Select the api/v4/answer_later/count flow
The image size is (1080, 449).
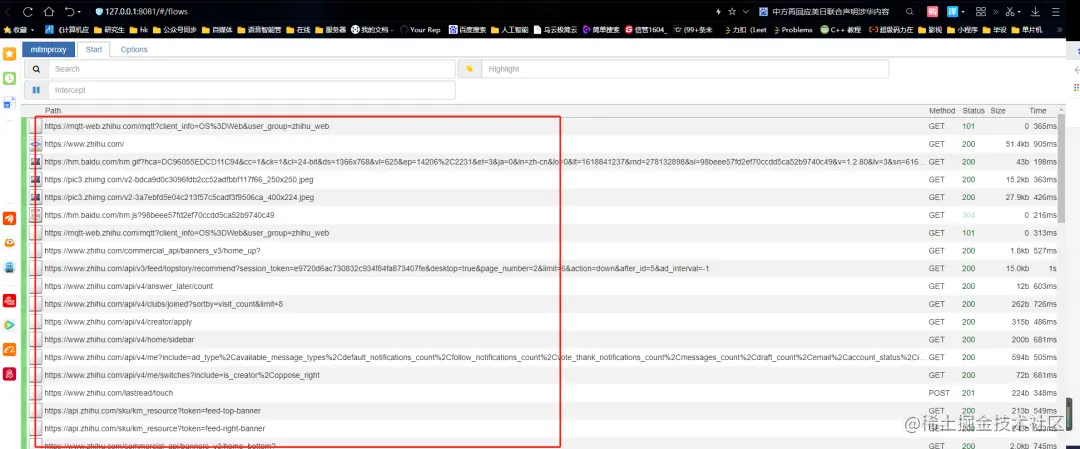click(x=540, y=286)
